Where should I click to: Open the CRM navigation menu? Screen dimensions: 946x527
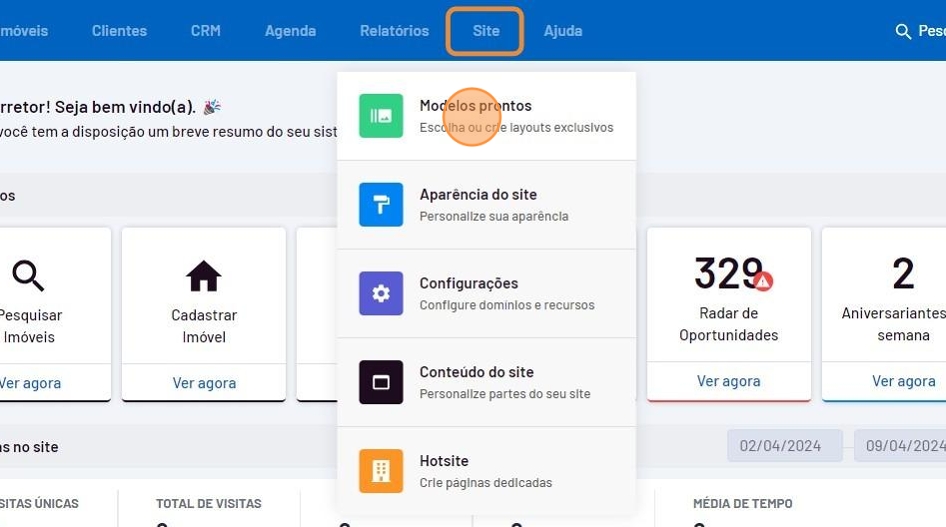click(x=206, y=31)
